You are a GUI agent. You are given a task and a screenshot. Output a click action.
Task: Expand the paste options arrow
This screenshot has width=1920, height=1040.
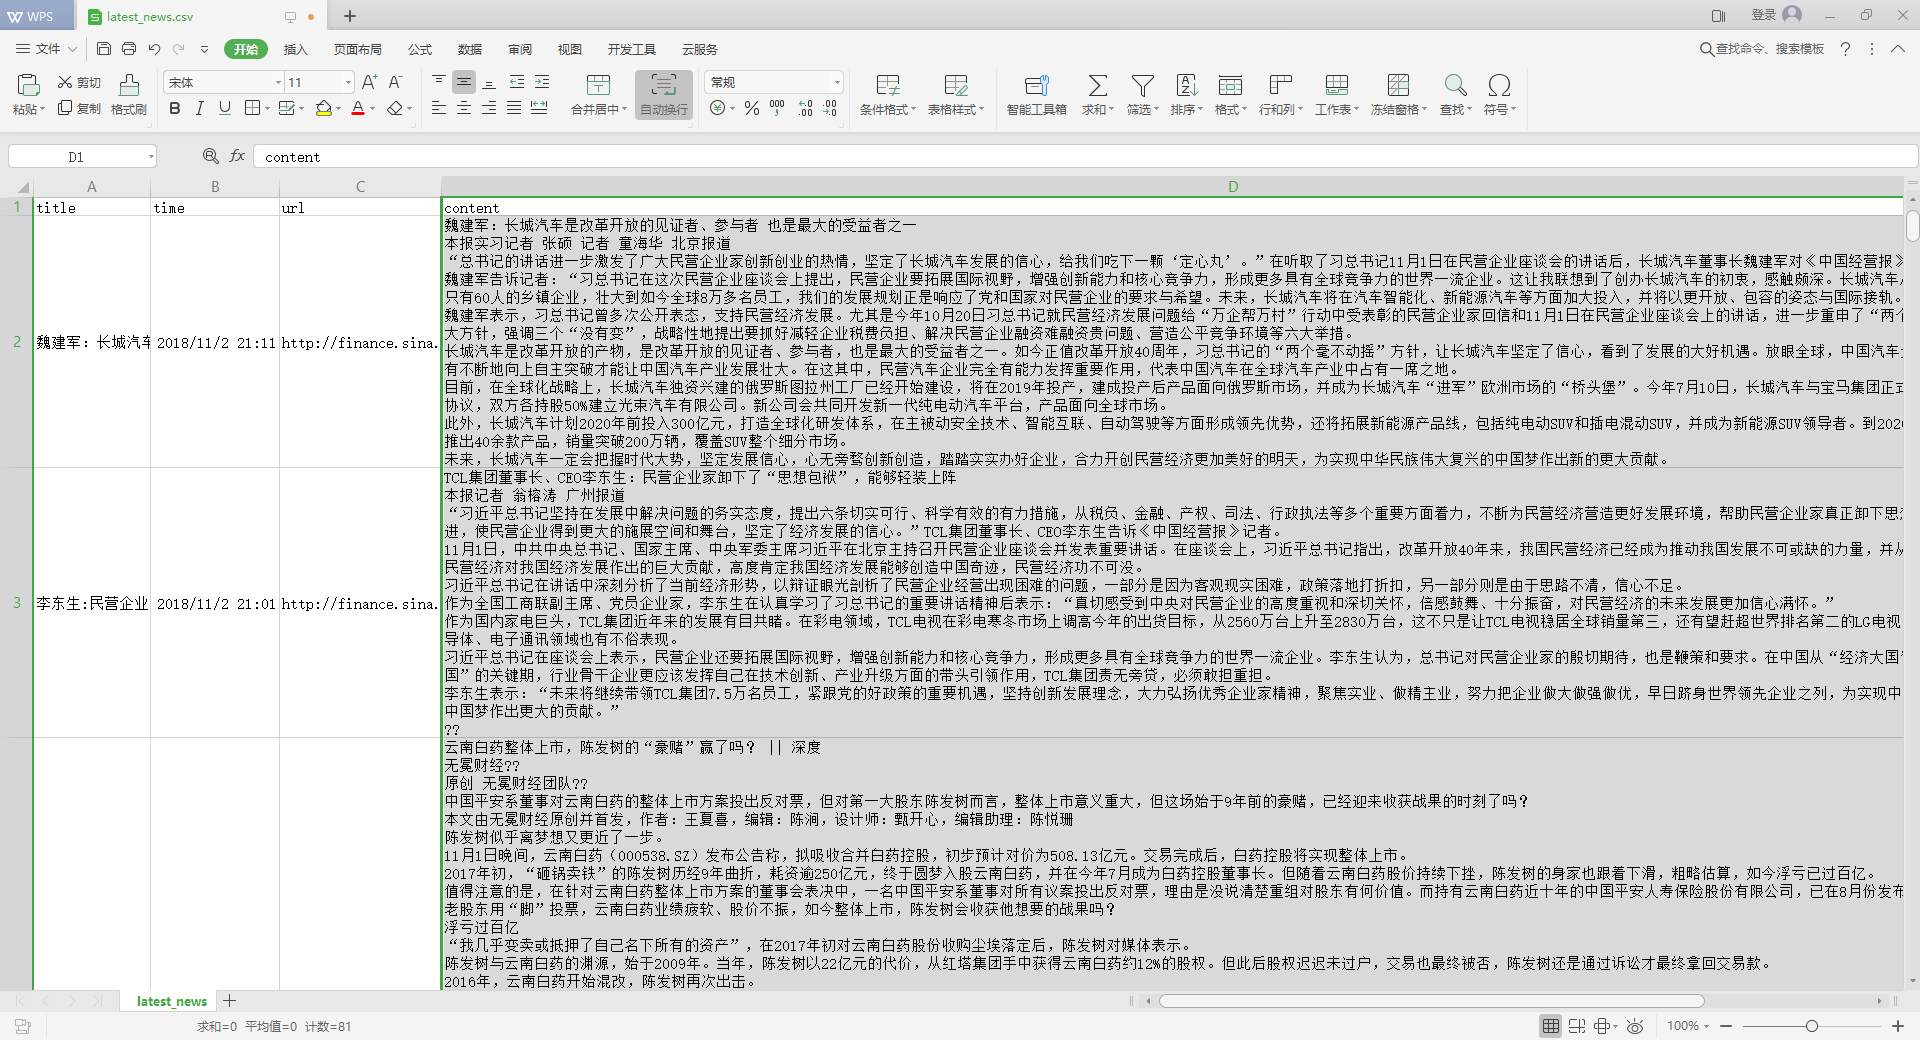(42, 109)
